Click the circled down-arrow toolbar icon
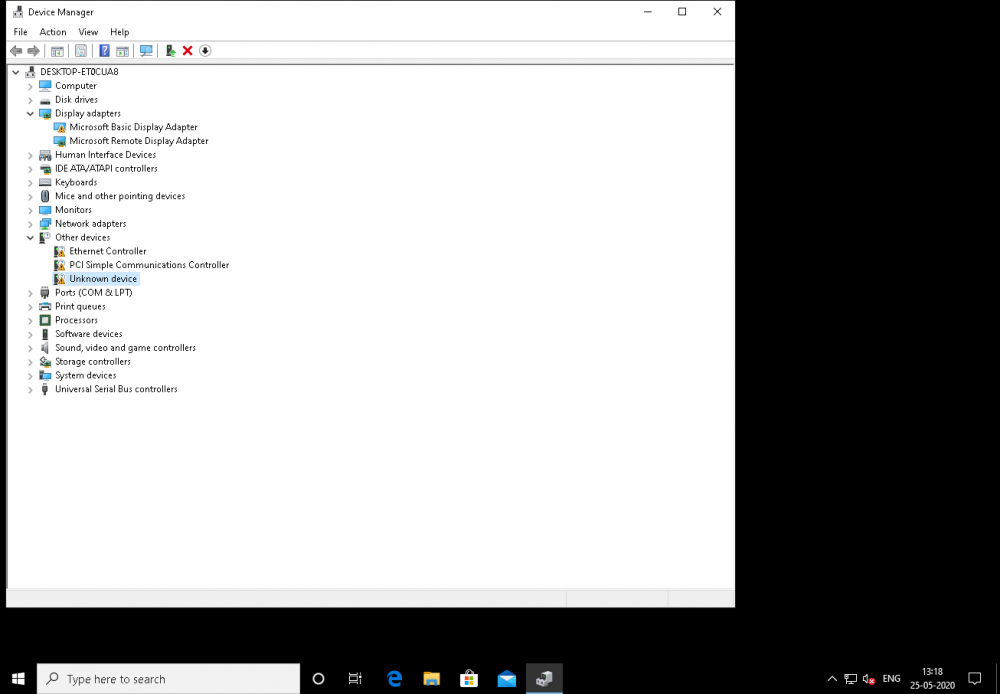This screenshot has width=1000, height=694. (205, 51)
